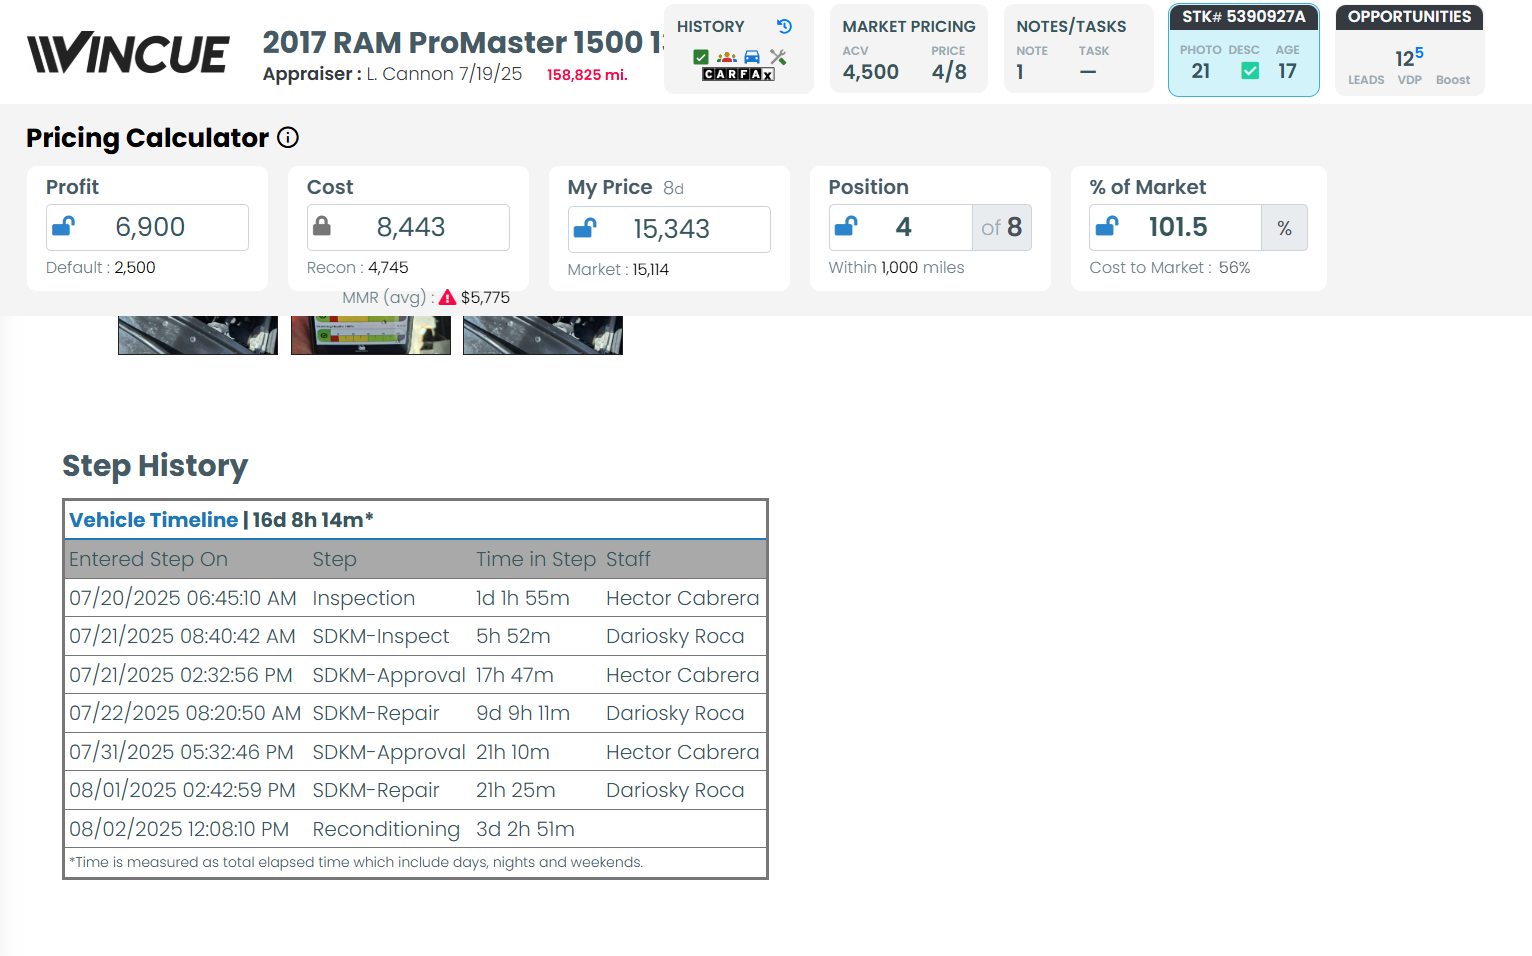
Task: Click the 'of 8' position total
Action: tap(1002, 228)
